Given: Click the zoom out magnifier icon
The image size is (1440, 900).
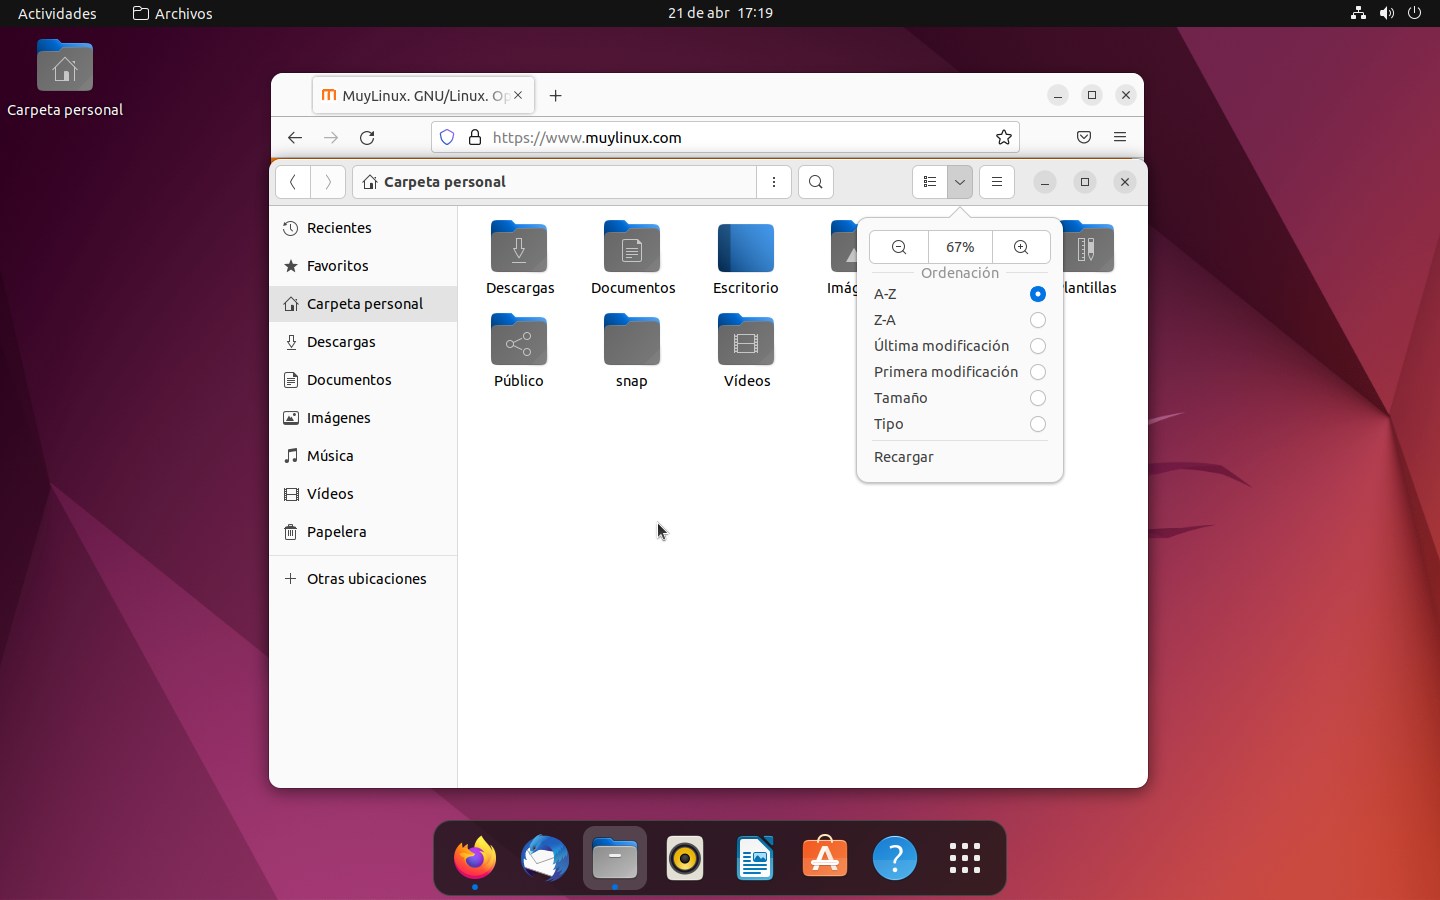Looking at the screenshot, I should pos(899,247).
